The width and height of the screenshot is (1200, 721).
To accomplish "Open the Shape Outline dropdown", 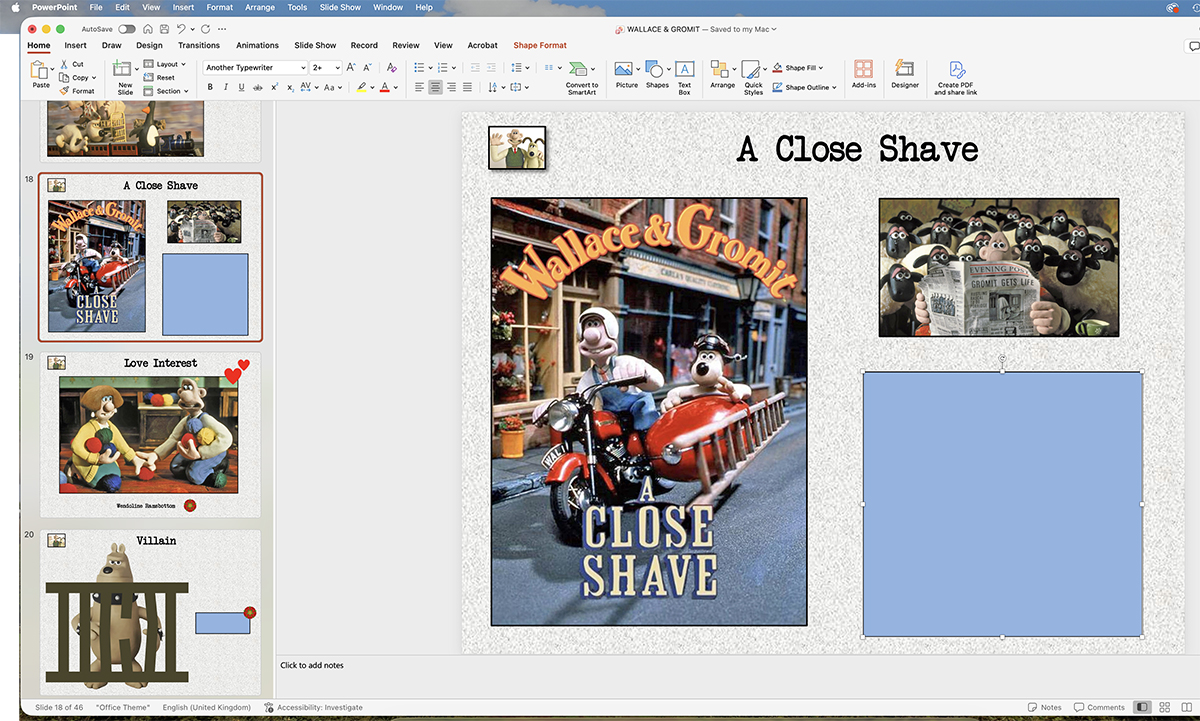I will pyautogui.click(x=835, y=87).
